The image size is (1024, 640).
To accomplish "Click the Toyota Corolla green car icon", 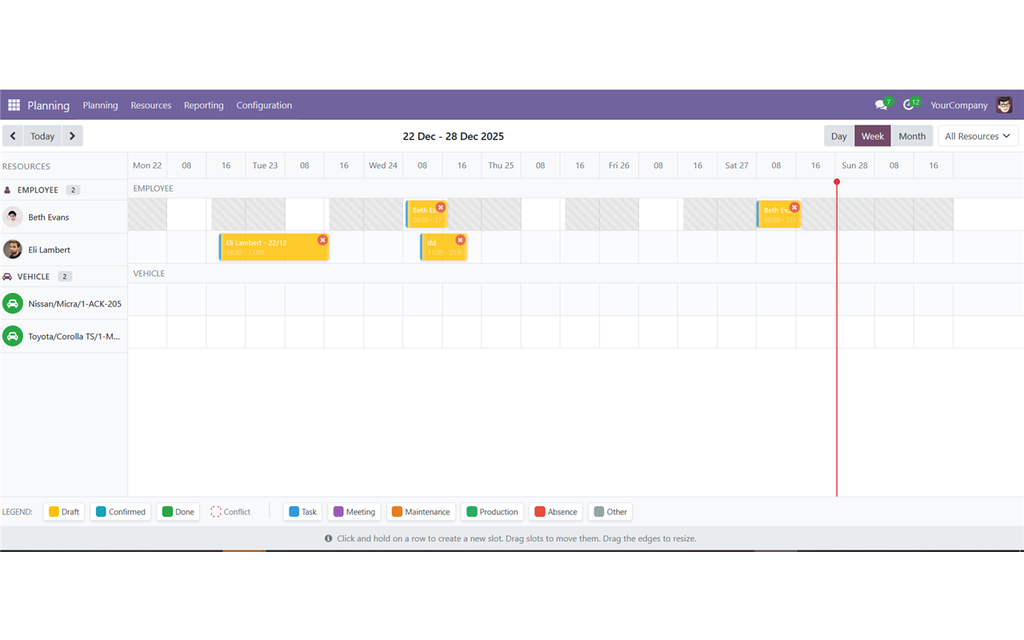I will coord(12,336).
